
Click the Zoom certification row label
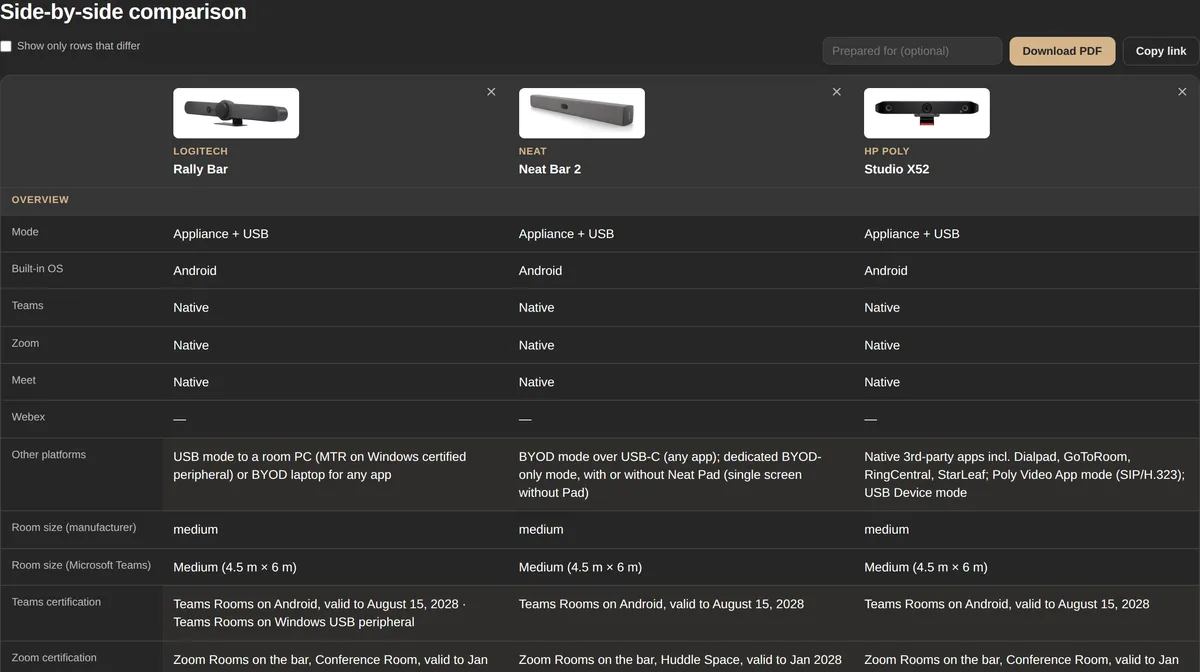tap(54, 658)
